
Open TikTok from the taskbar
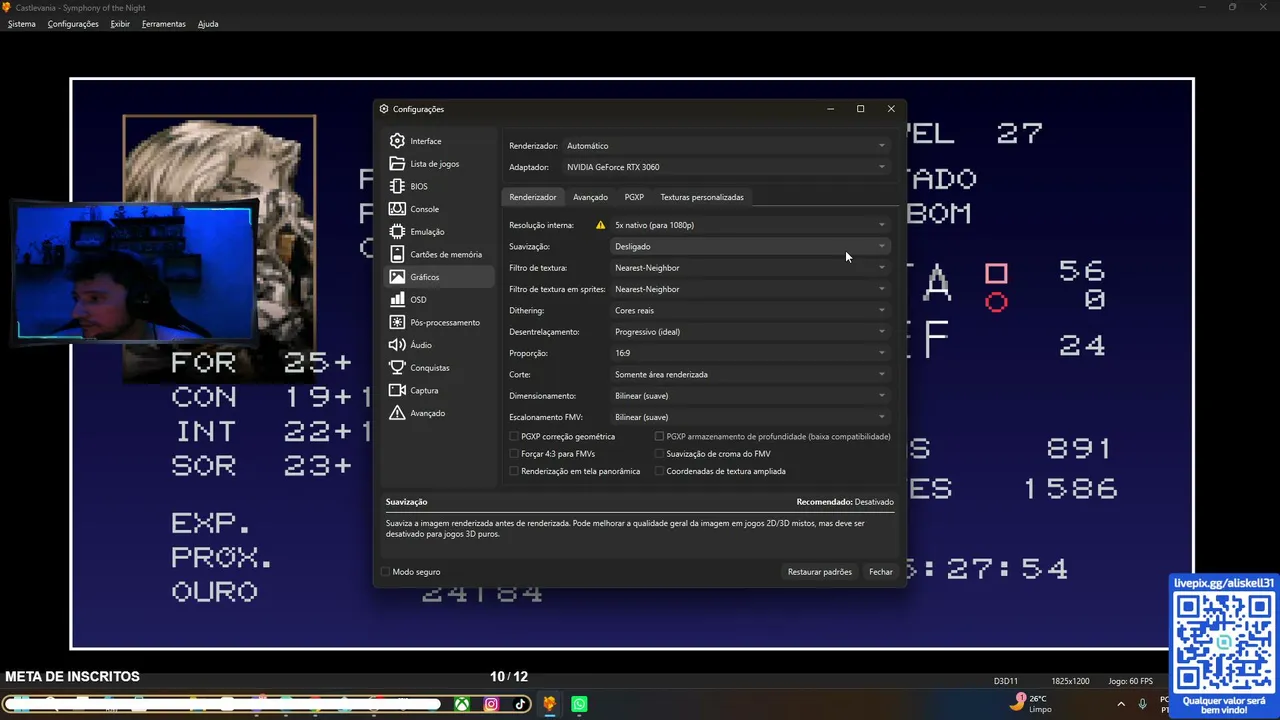(520, 704)
